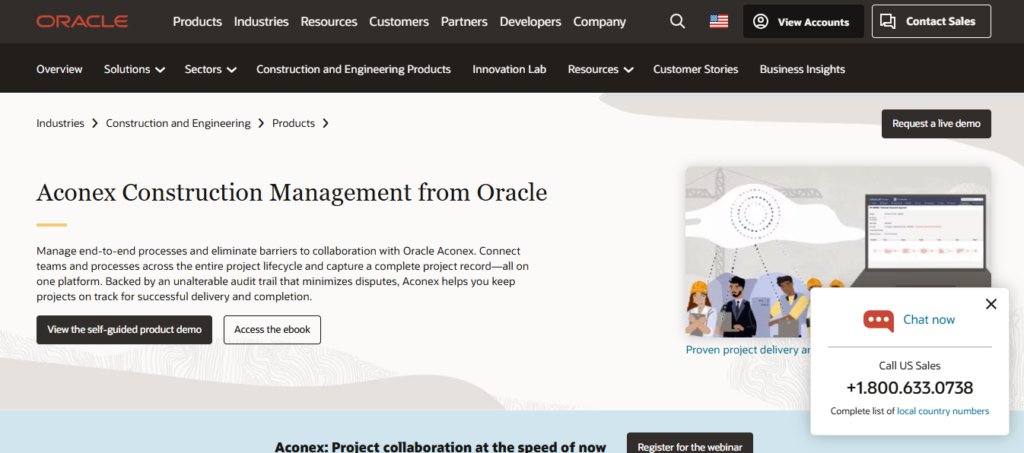The image size is (1024, 453).
Task: Expand the secondary Resources dropdown
Action: point(600,69)
